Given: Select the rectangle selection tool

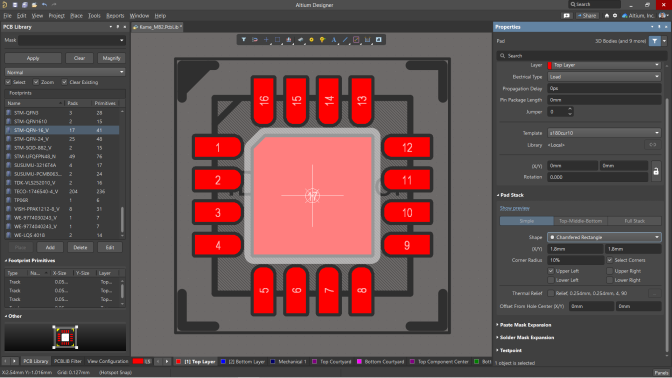Looking at the screenshot, I should (277, 40).
